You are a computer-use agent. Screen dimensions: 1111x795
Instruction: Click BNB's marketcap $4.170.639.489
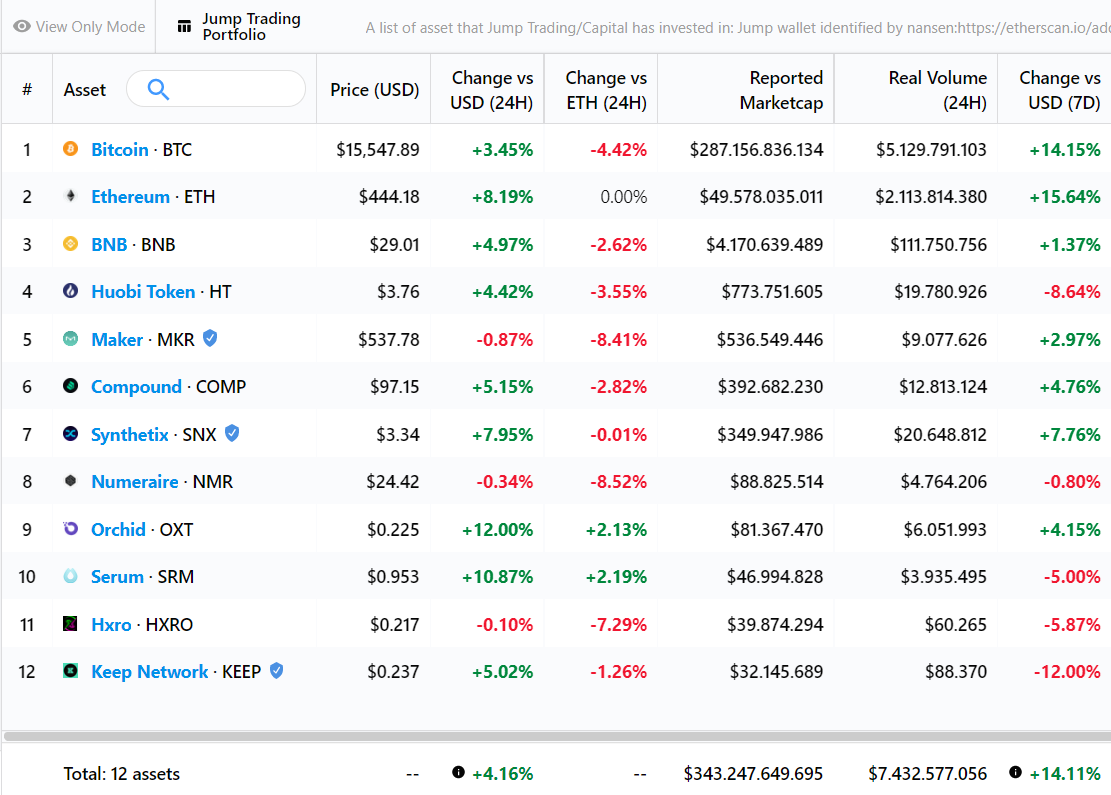pos(765,244)
